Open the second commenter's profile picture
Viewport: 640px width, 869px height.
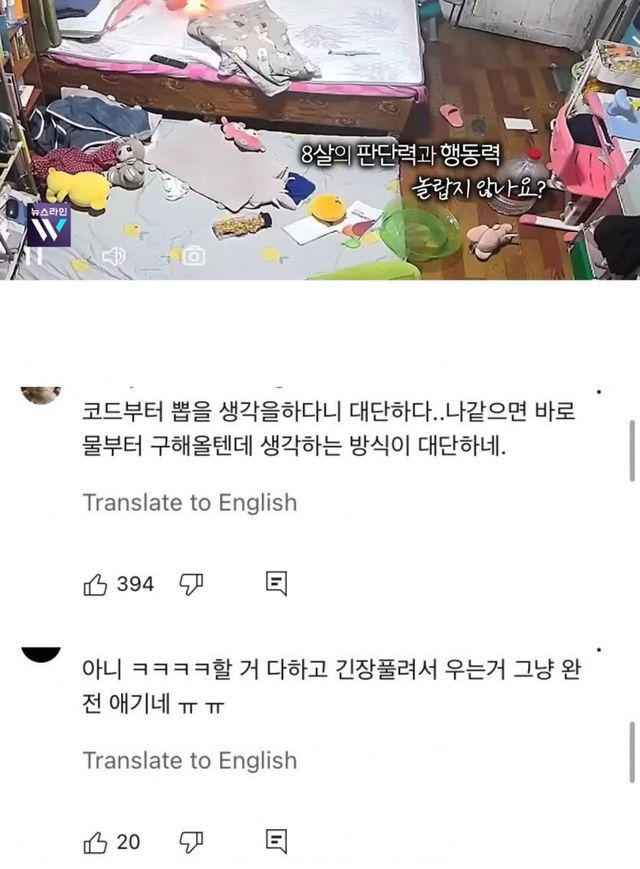tap(41, 654)
